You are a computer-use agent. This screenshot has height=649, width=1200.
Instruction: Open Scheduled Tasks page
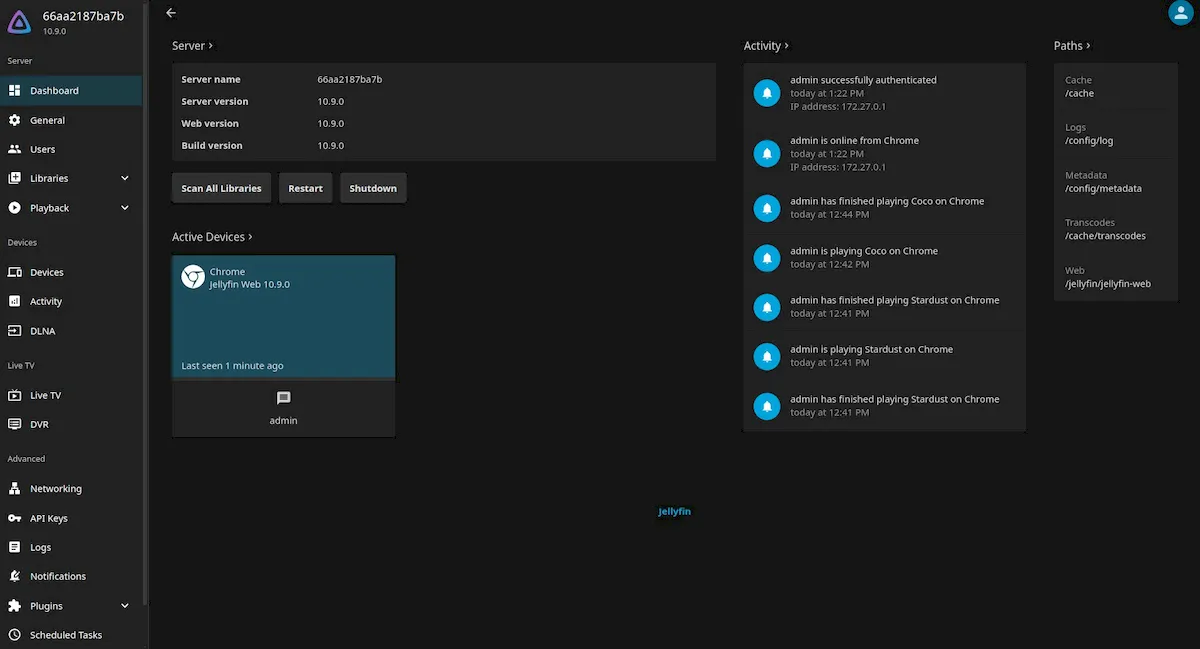tap(71, 635)
